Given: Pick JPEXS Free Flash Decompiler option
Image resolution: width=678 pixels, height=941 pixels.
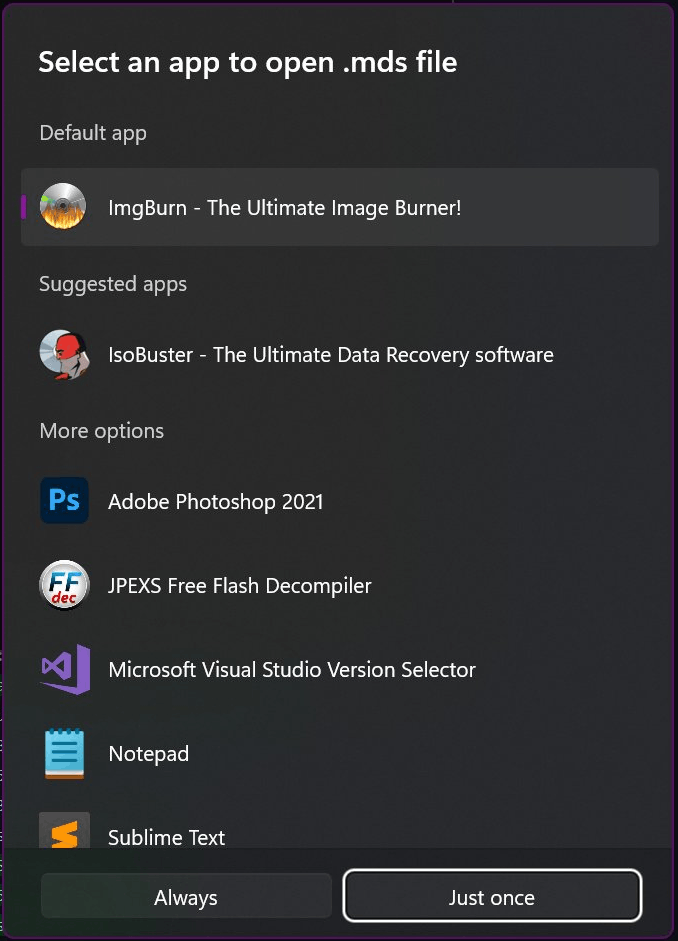Looking at the screenshot, I should tap(340, 585).
